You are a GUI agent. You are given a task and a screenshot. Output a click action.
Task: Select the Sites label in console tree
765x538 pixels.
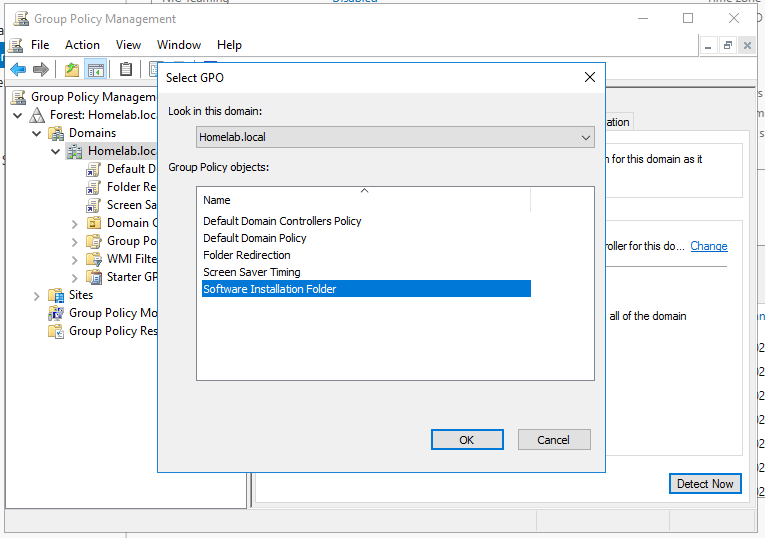click(81, 295)
